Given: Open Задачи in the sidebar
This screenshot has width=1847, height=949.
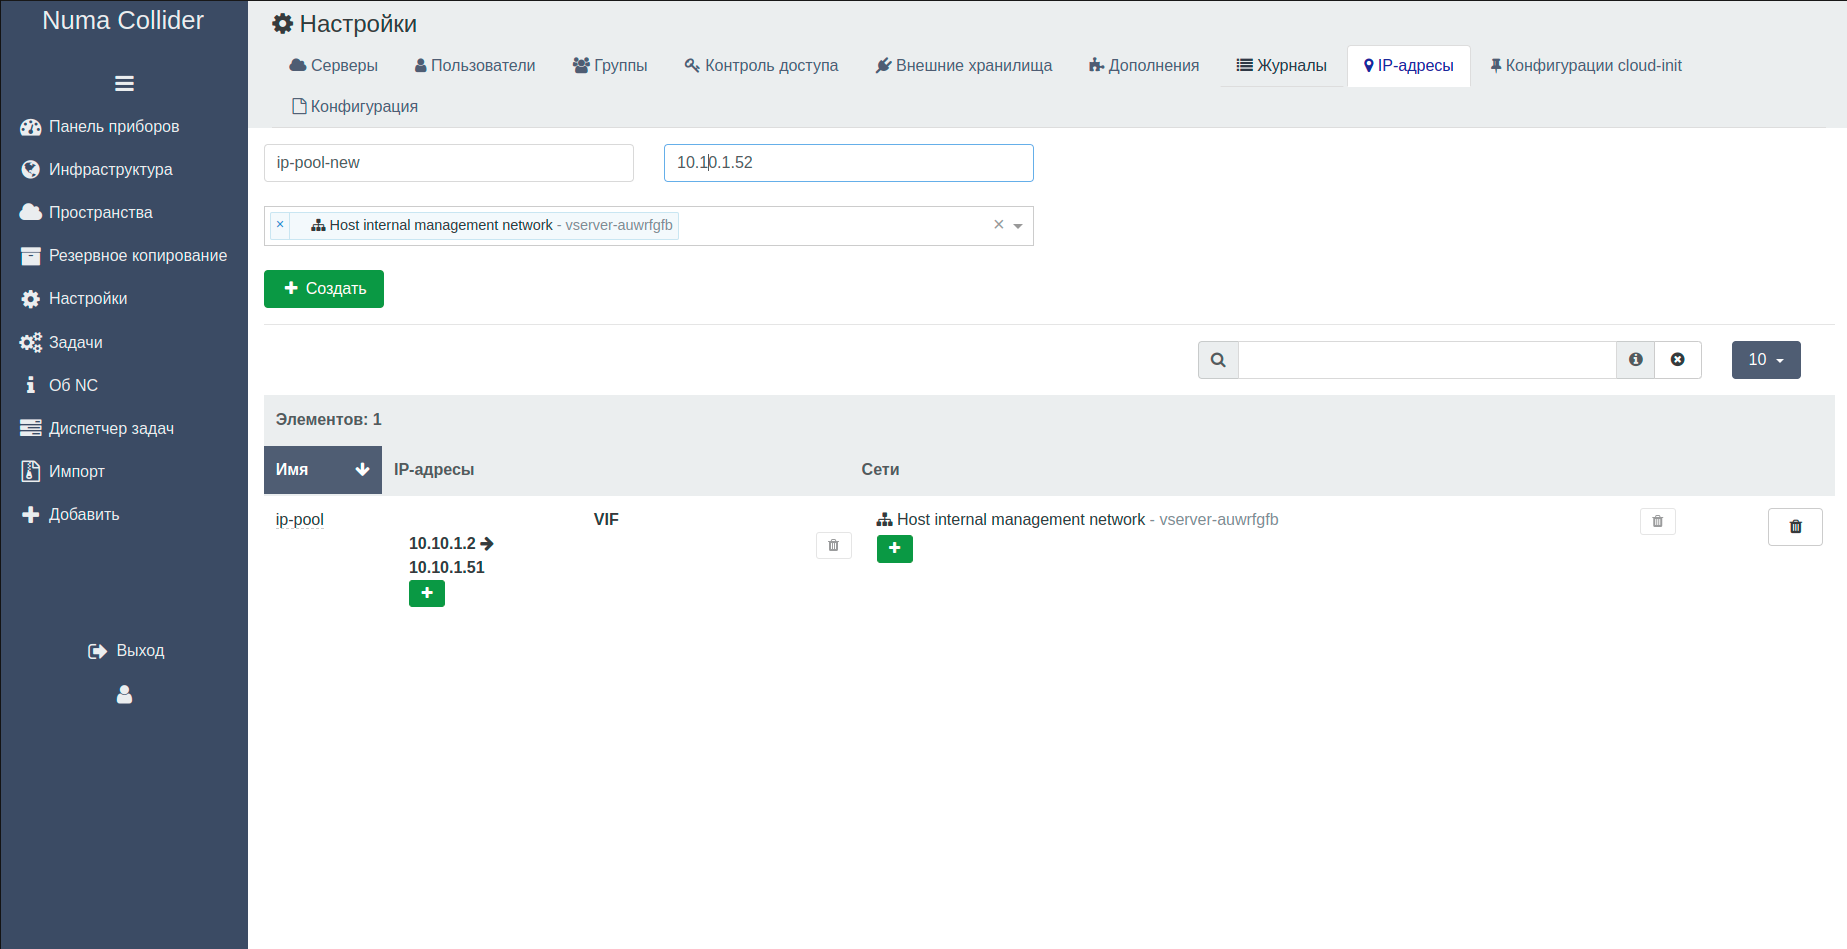Looking at the screenshot, I should click(62, 342).
